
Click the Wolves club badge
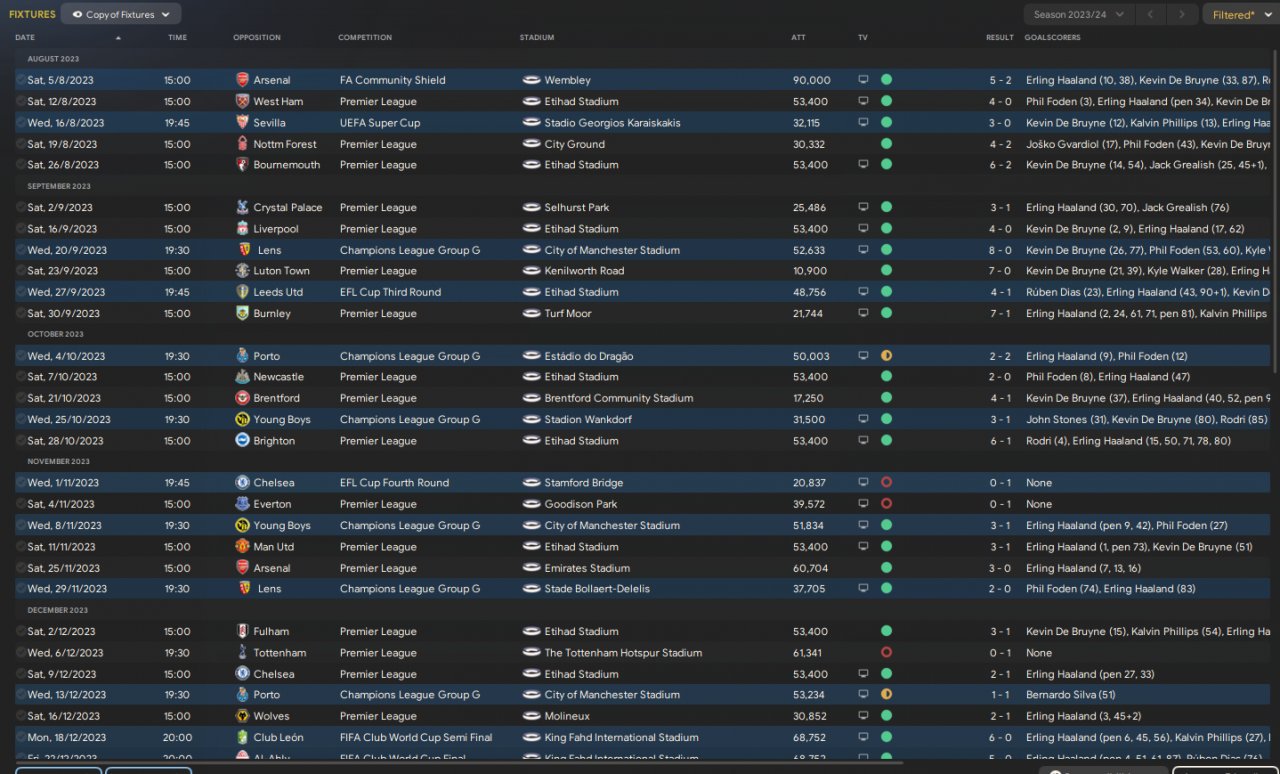click(x=242, y=716)
